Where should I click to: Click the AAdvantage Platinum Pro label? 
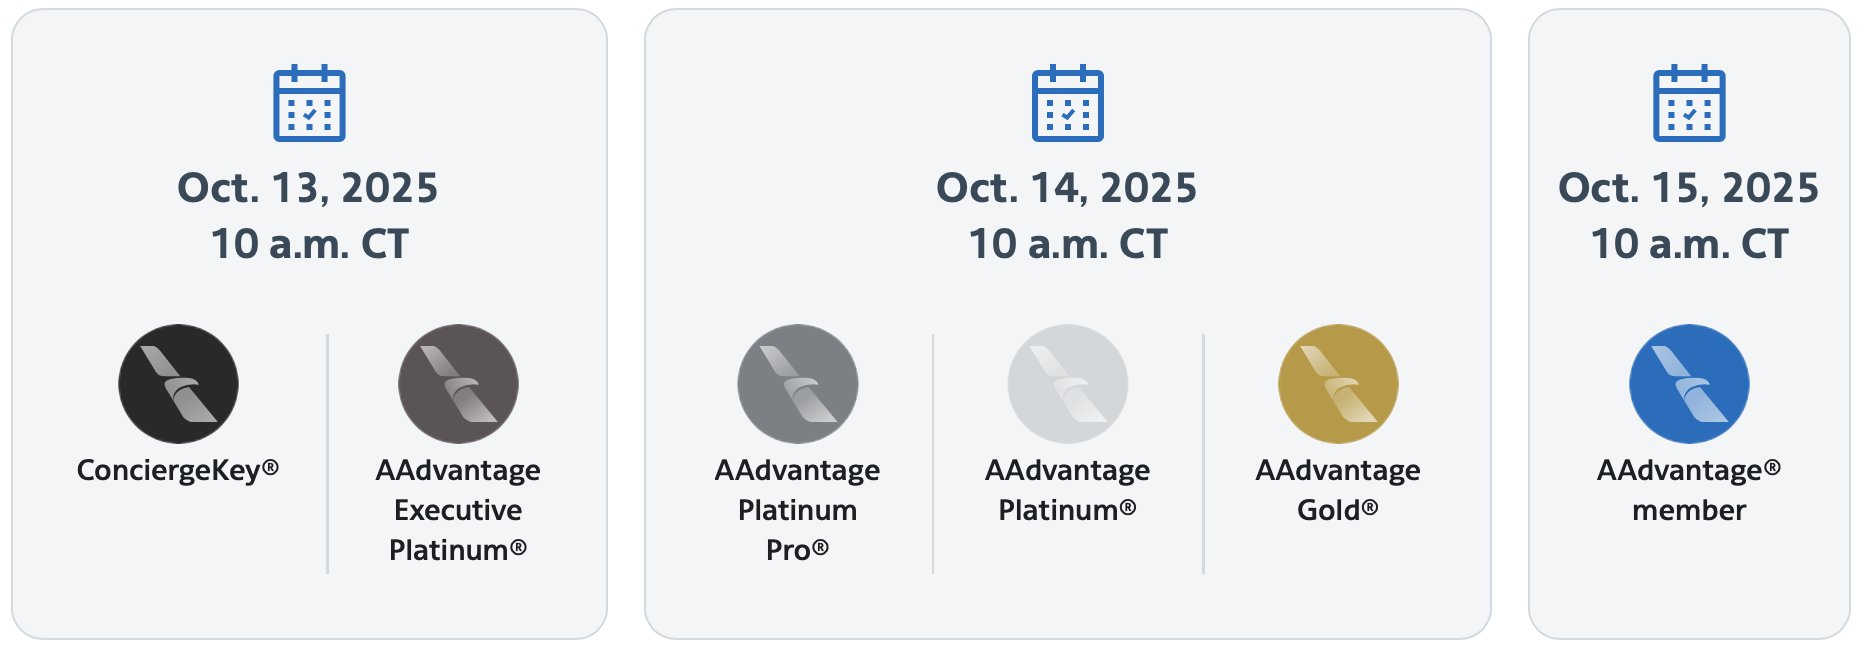[797, 510]
